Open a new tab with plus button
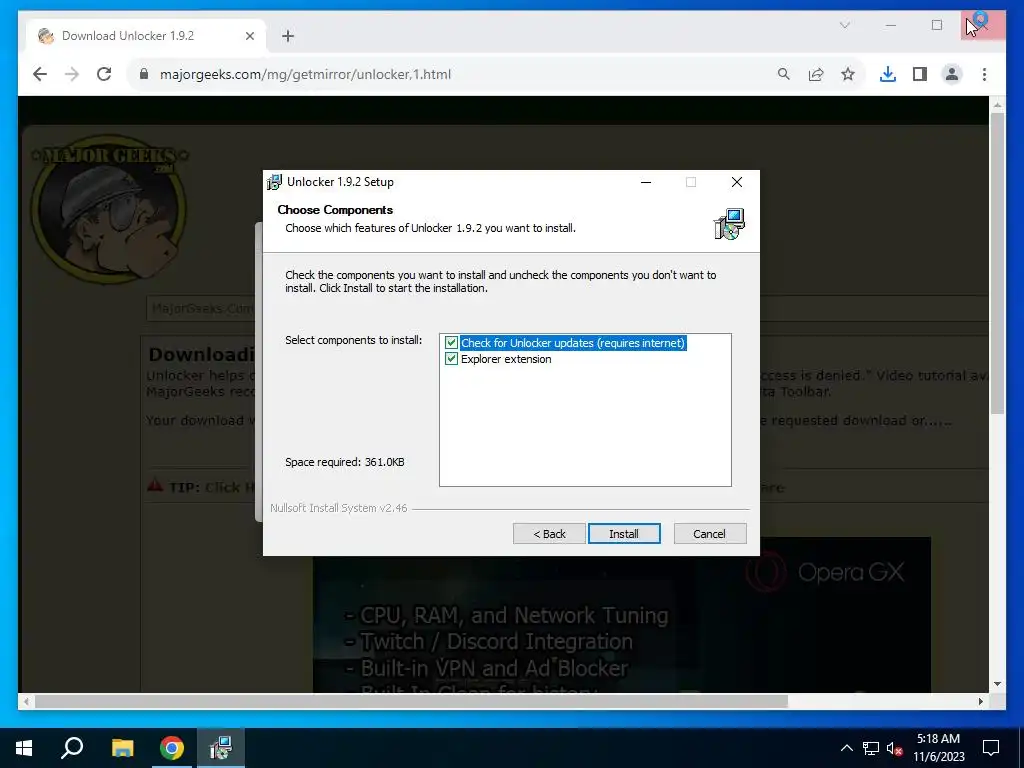Viewport: 1024px width, 768px height. point(288,36)
